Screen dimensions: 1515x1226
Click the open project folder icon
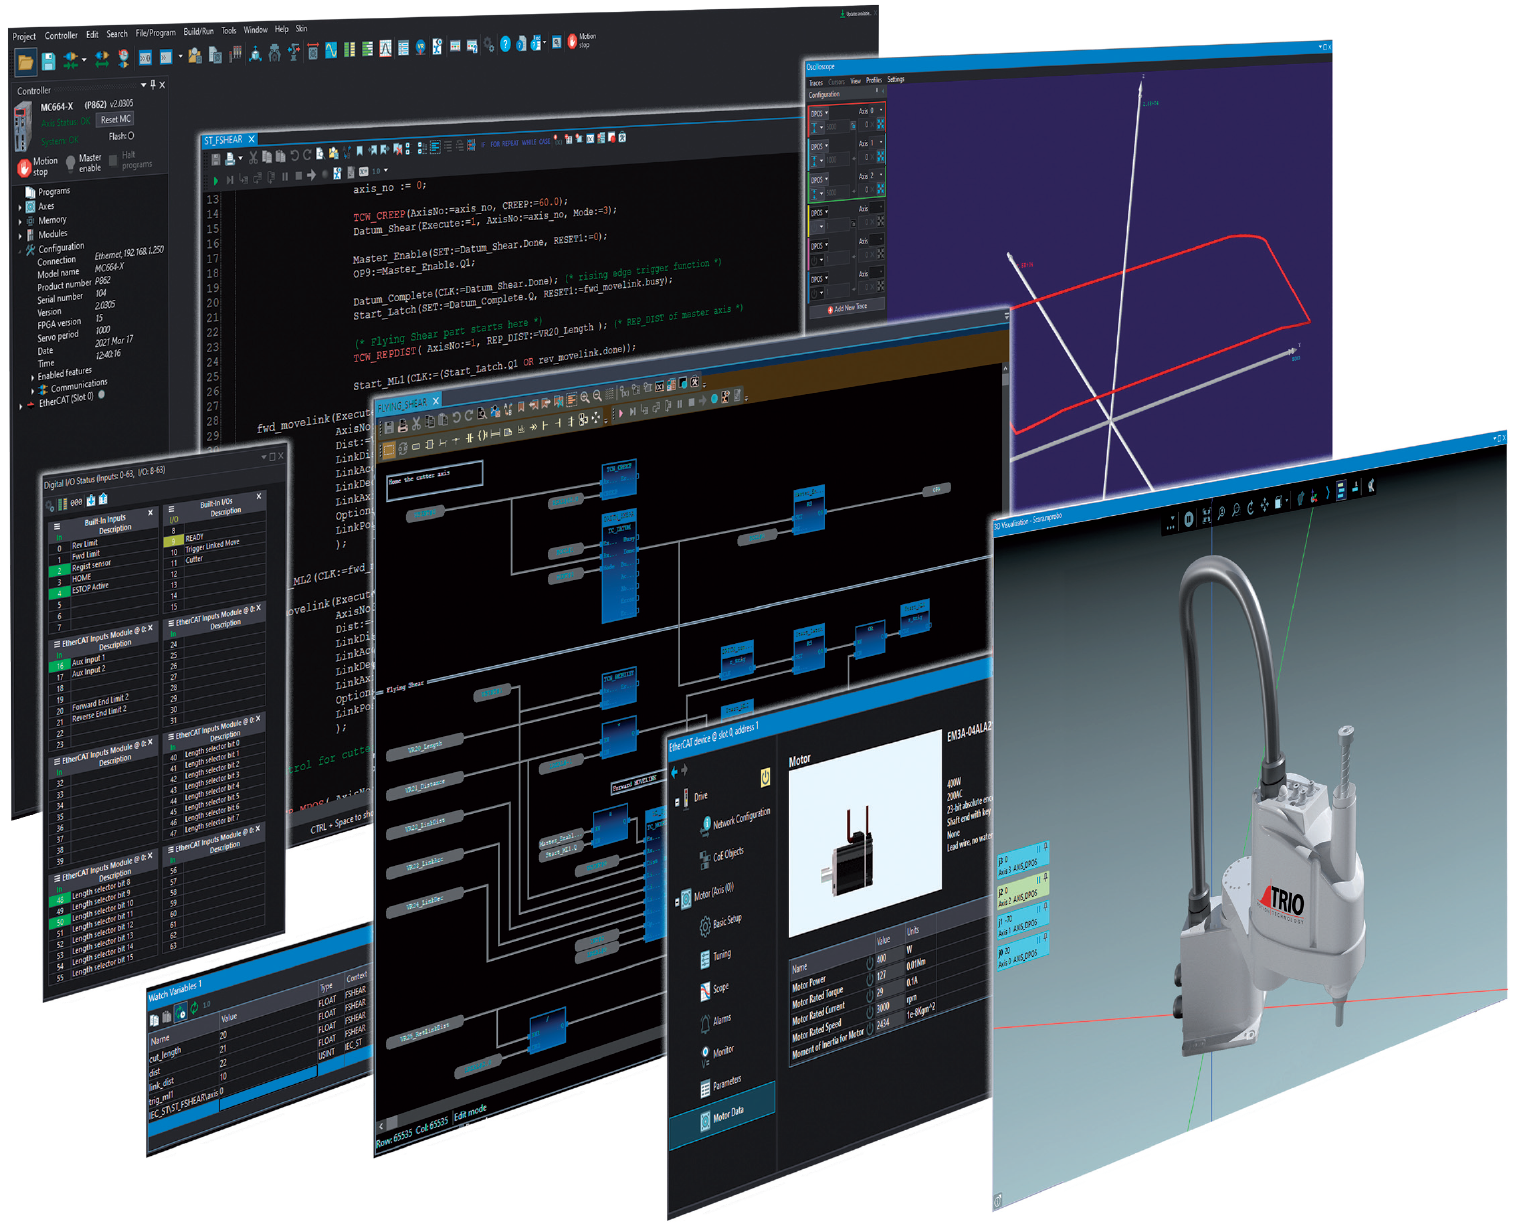pyautogui.click(x=25, y=63)
